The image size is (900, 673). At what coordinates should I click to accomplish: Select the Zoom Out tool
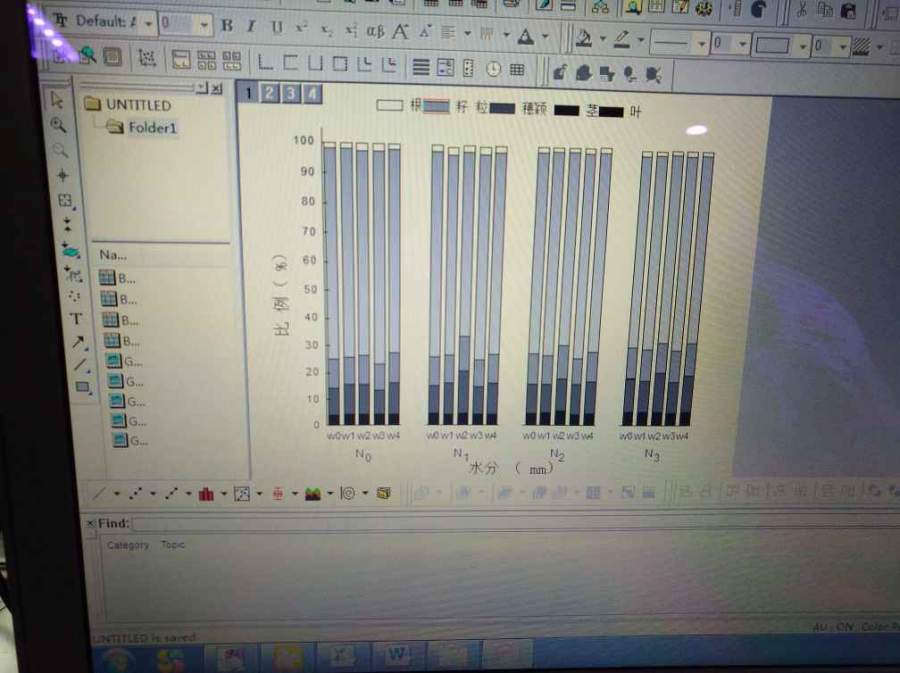tap(60, 150)
